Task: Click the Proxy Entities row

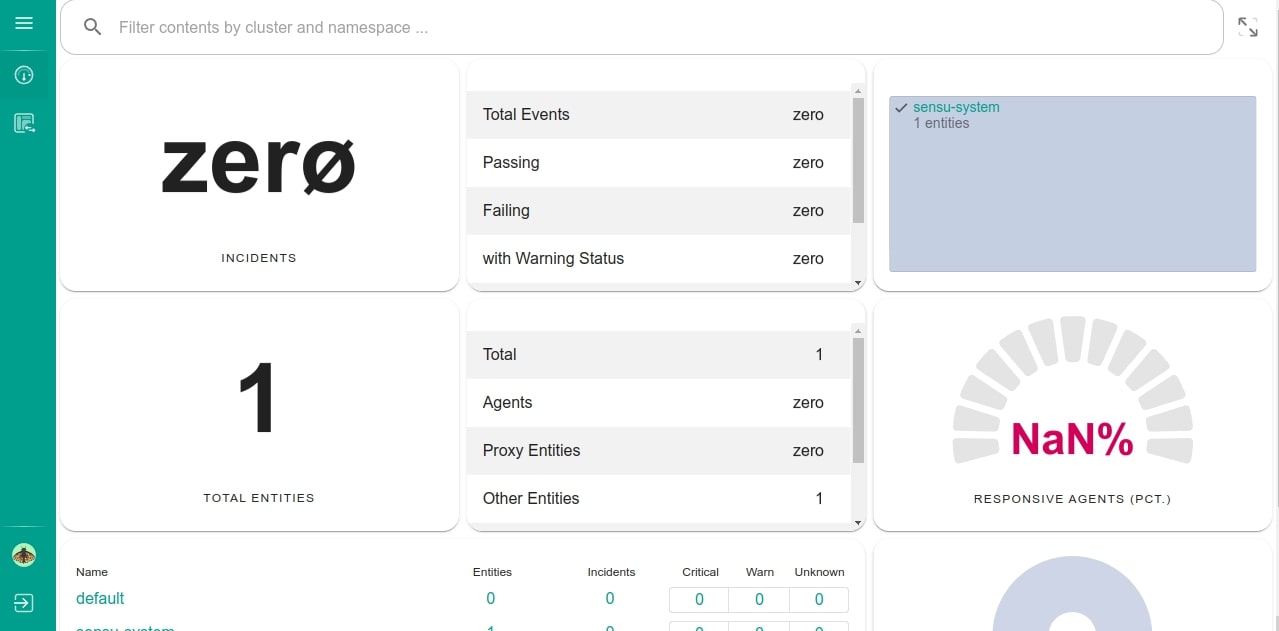Action: [x=659, y=451]
